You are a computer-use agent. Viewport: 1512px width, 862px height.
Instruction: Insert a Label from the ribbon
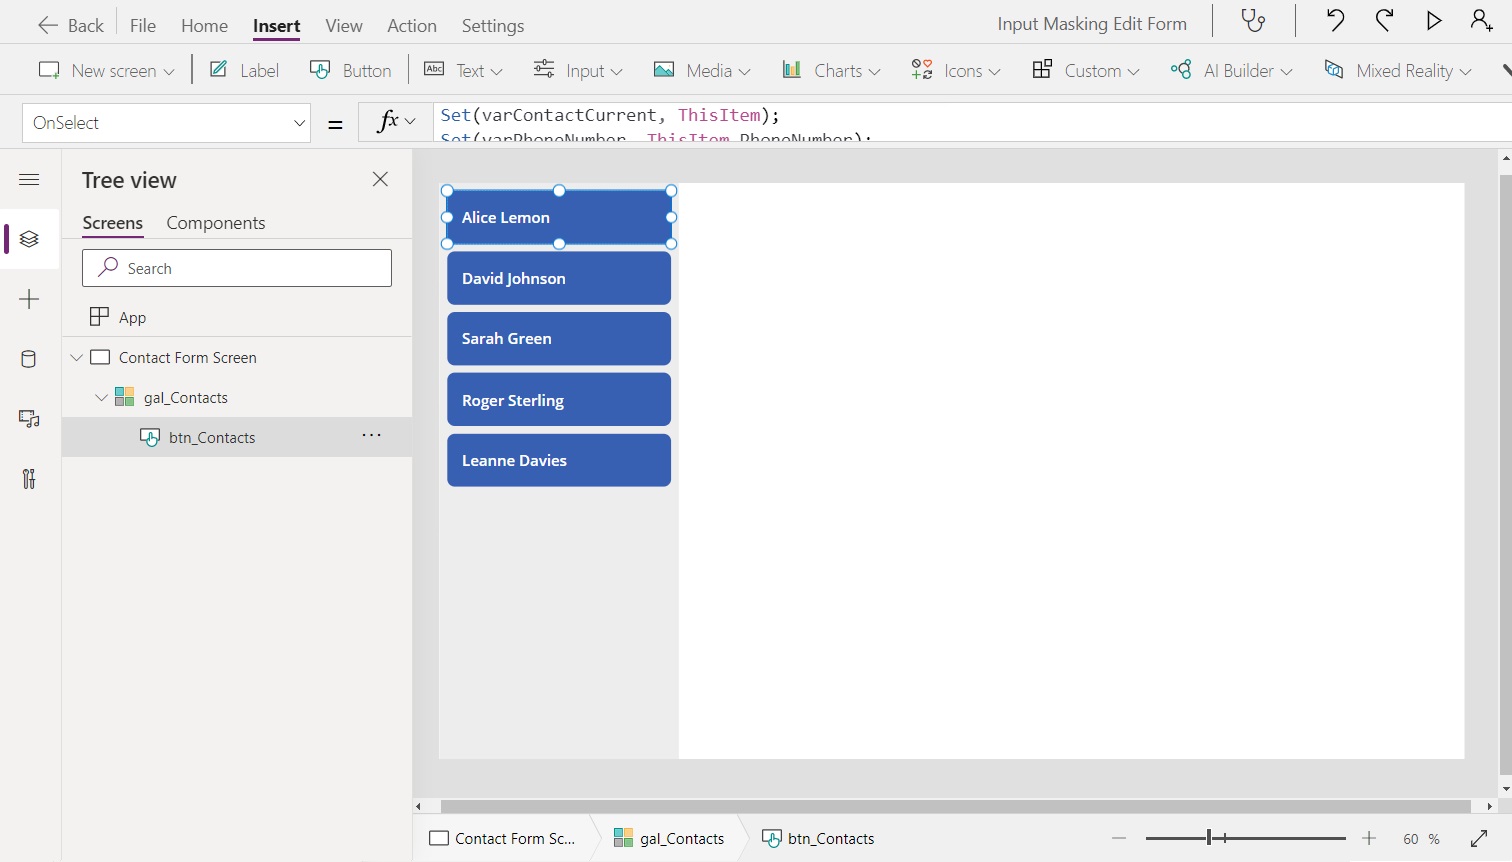click(x=243, y=70)
